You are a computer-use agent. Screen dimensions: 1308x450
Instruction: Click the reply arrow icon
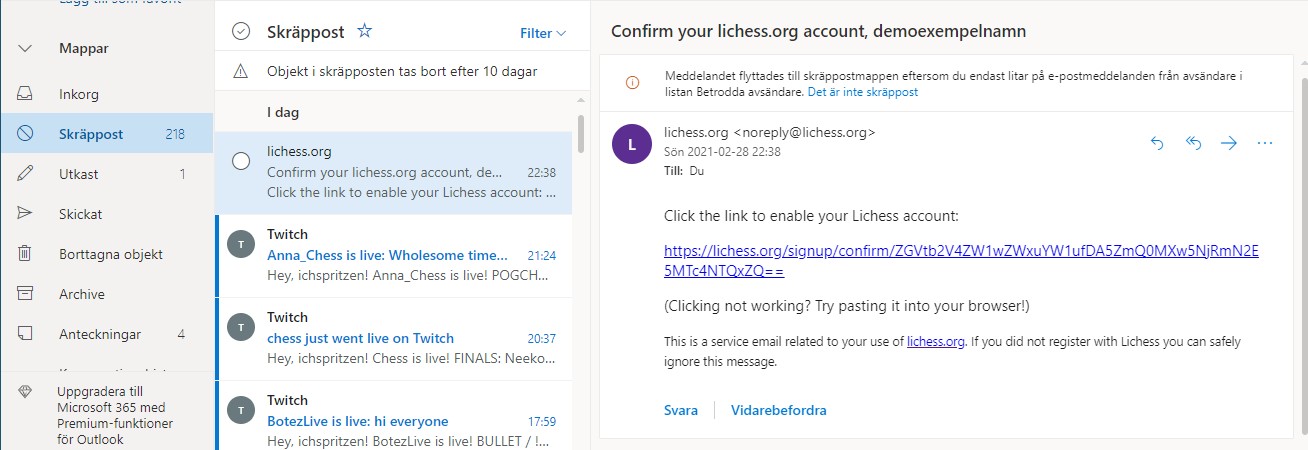coord(1157,143)
